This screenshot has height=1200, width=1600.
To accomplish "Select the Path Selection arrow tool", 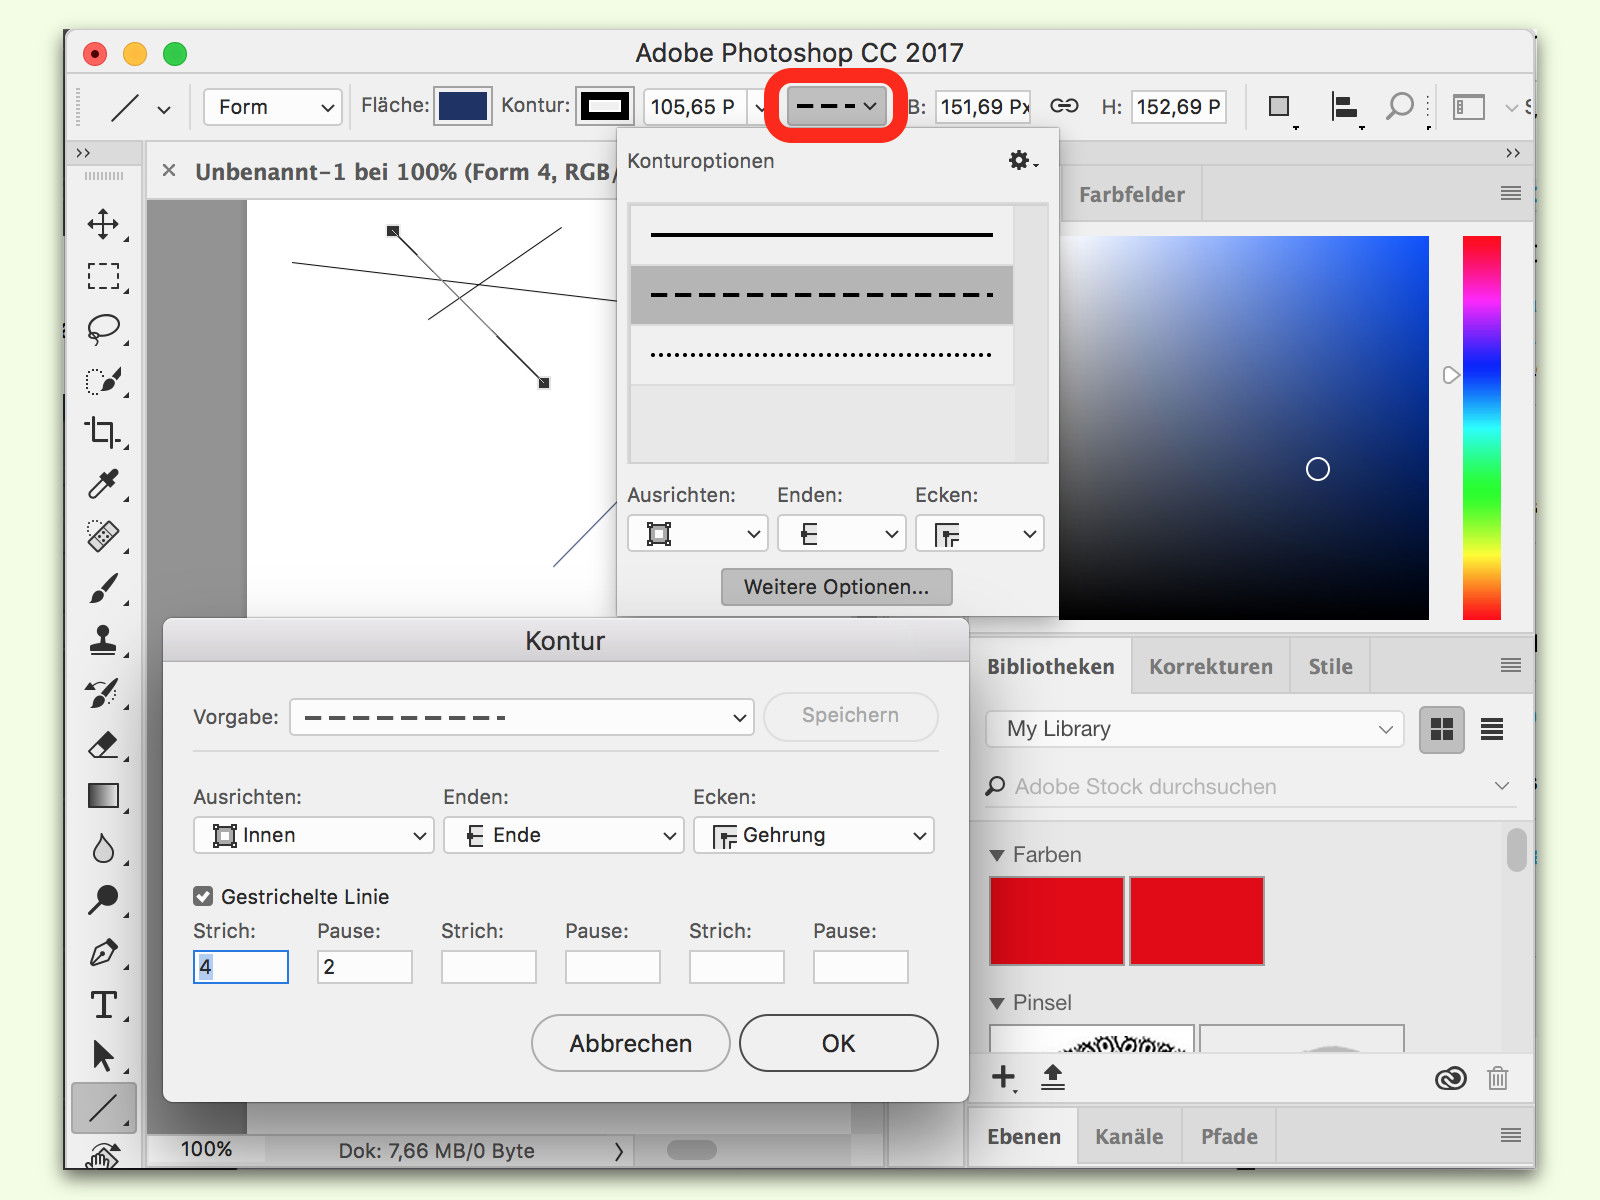I will pyautogui.click(x=103, y=1056).
